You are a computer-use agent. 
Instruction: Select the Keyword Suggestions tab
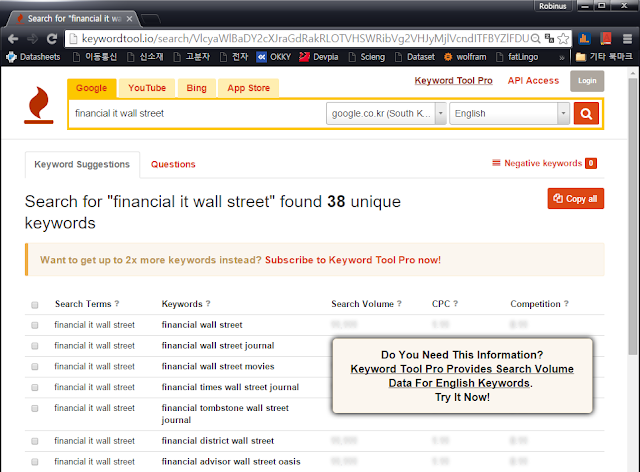[82, 164]
